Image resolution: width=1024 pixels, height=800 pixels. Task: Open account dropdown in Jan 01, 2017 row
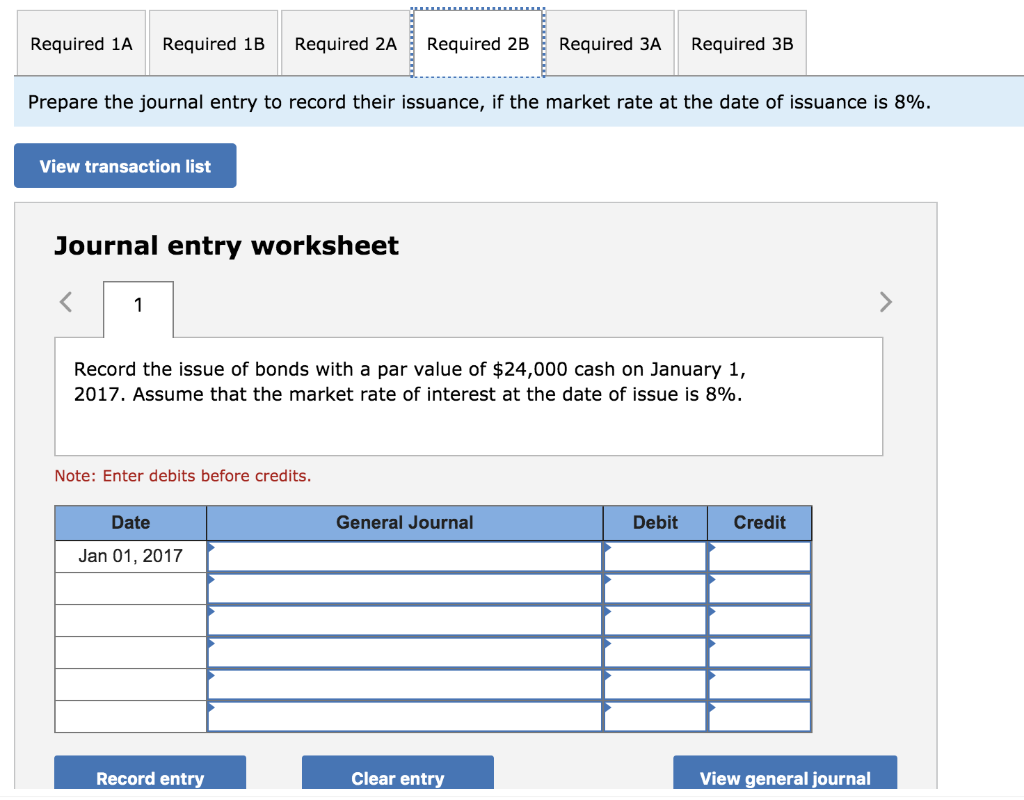(x=405, y=556)
